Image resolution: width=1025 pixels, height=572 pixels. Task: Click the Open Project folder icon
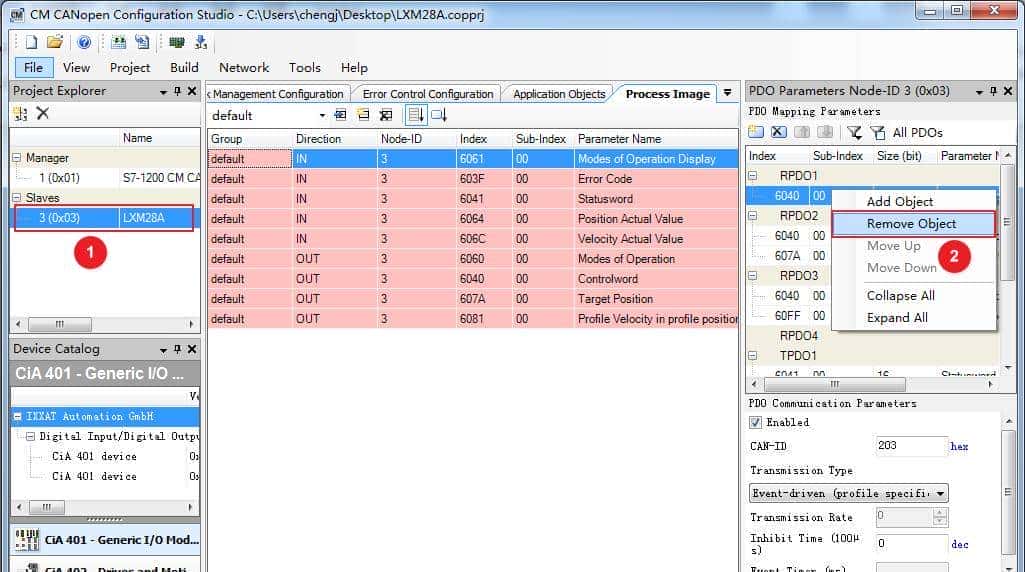tap(55, 42)
